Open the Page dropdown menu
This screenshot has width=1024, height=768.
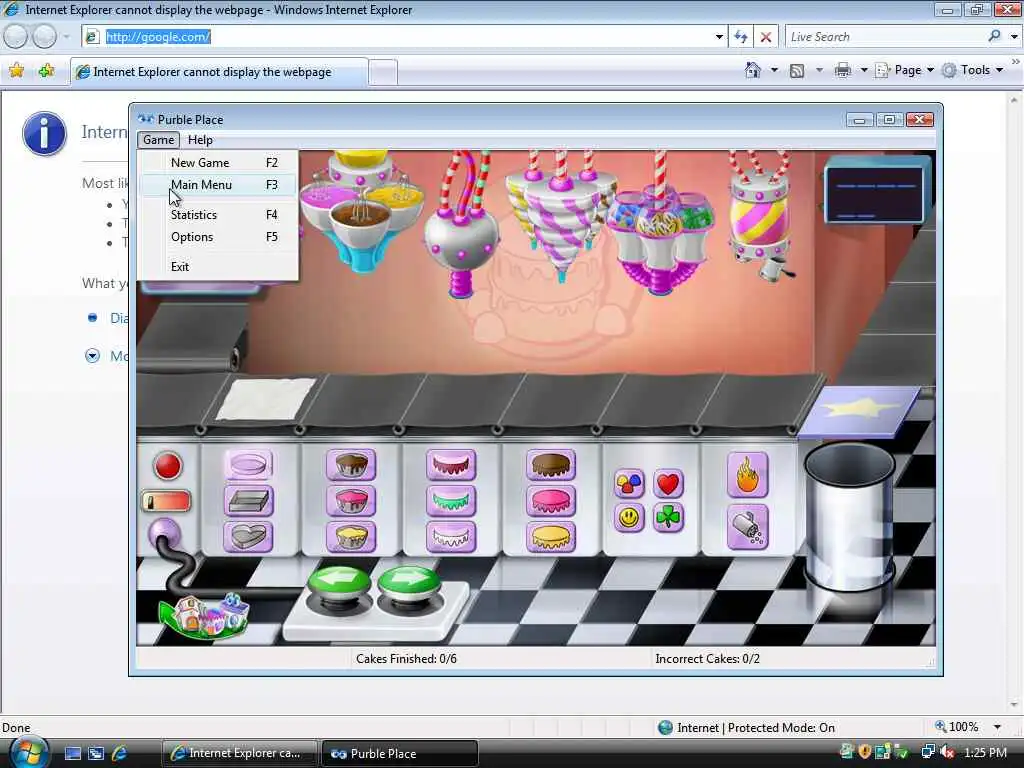pyautogui.click(x=905, y=70)
